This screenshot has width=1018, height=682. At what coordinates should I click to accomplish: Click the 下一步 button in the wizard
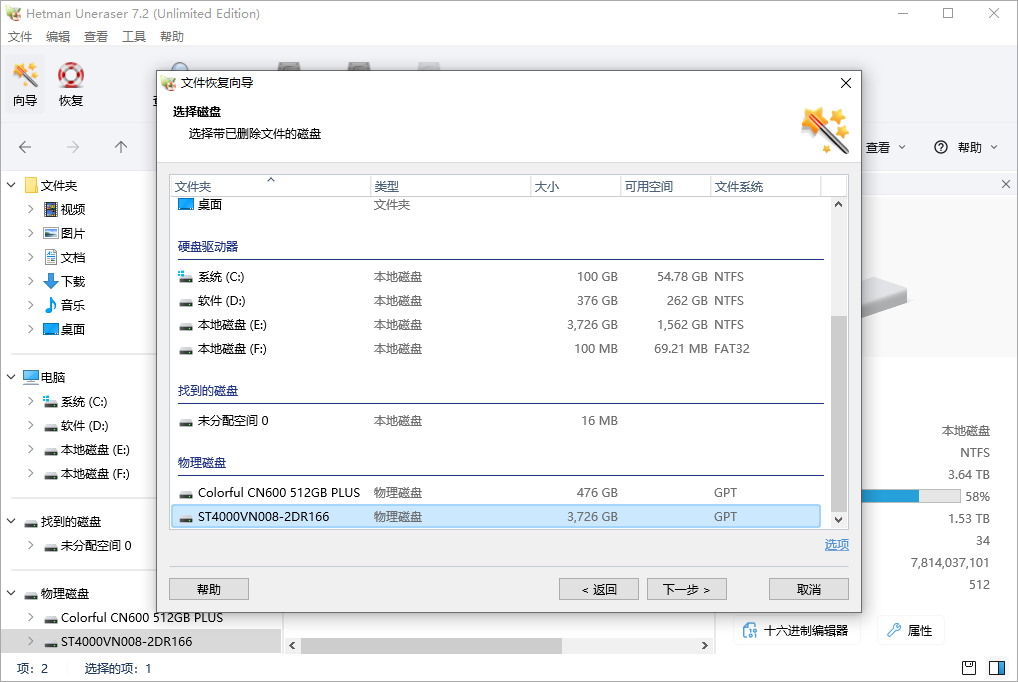(686, 588)
